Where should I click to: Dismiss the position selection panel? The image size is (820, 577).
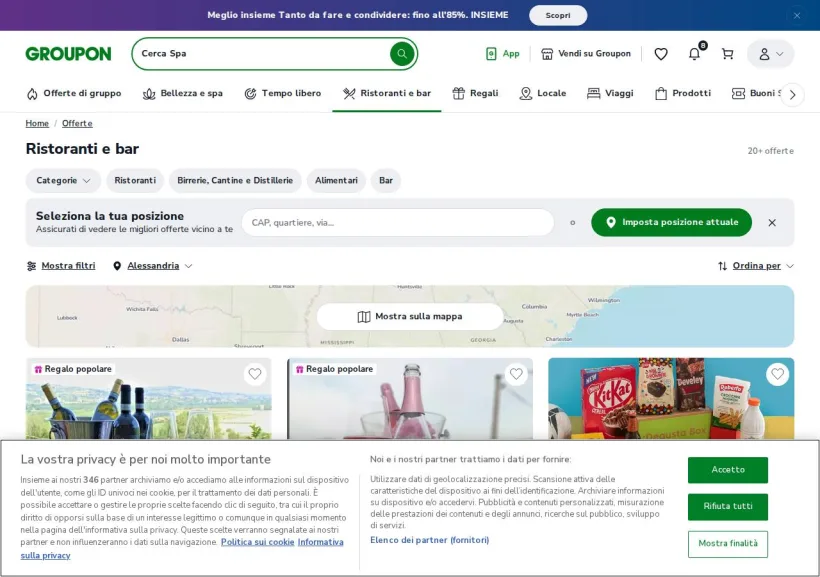point(772,222)
